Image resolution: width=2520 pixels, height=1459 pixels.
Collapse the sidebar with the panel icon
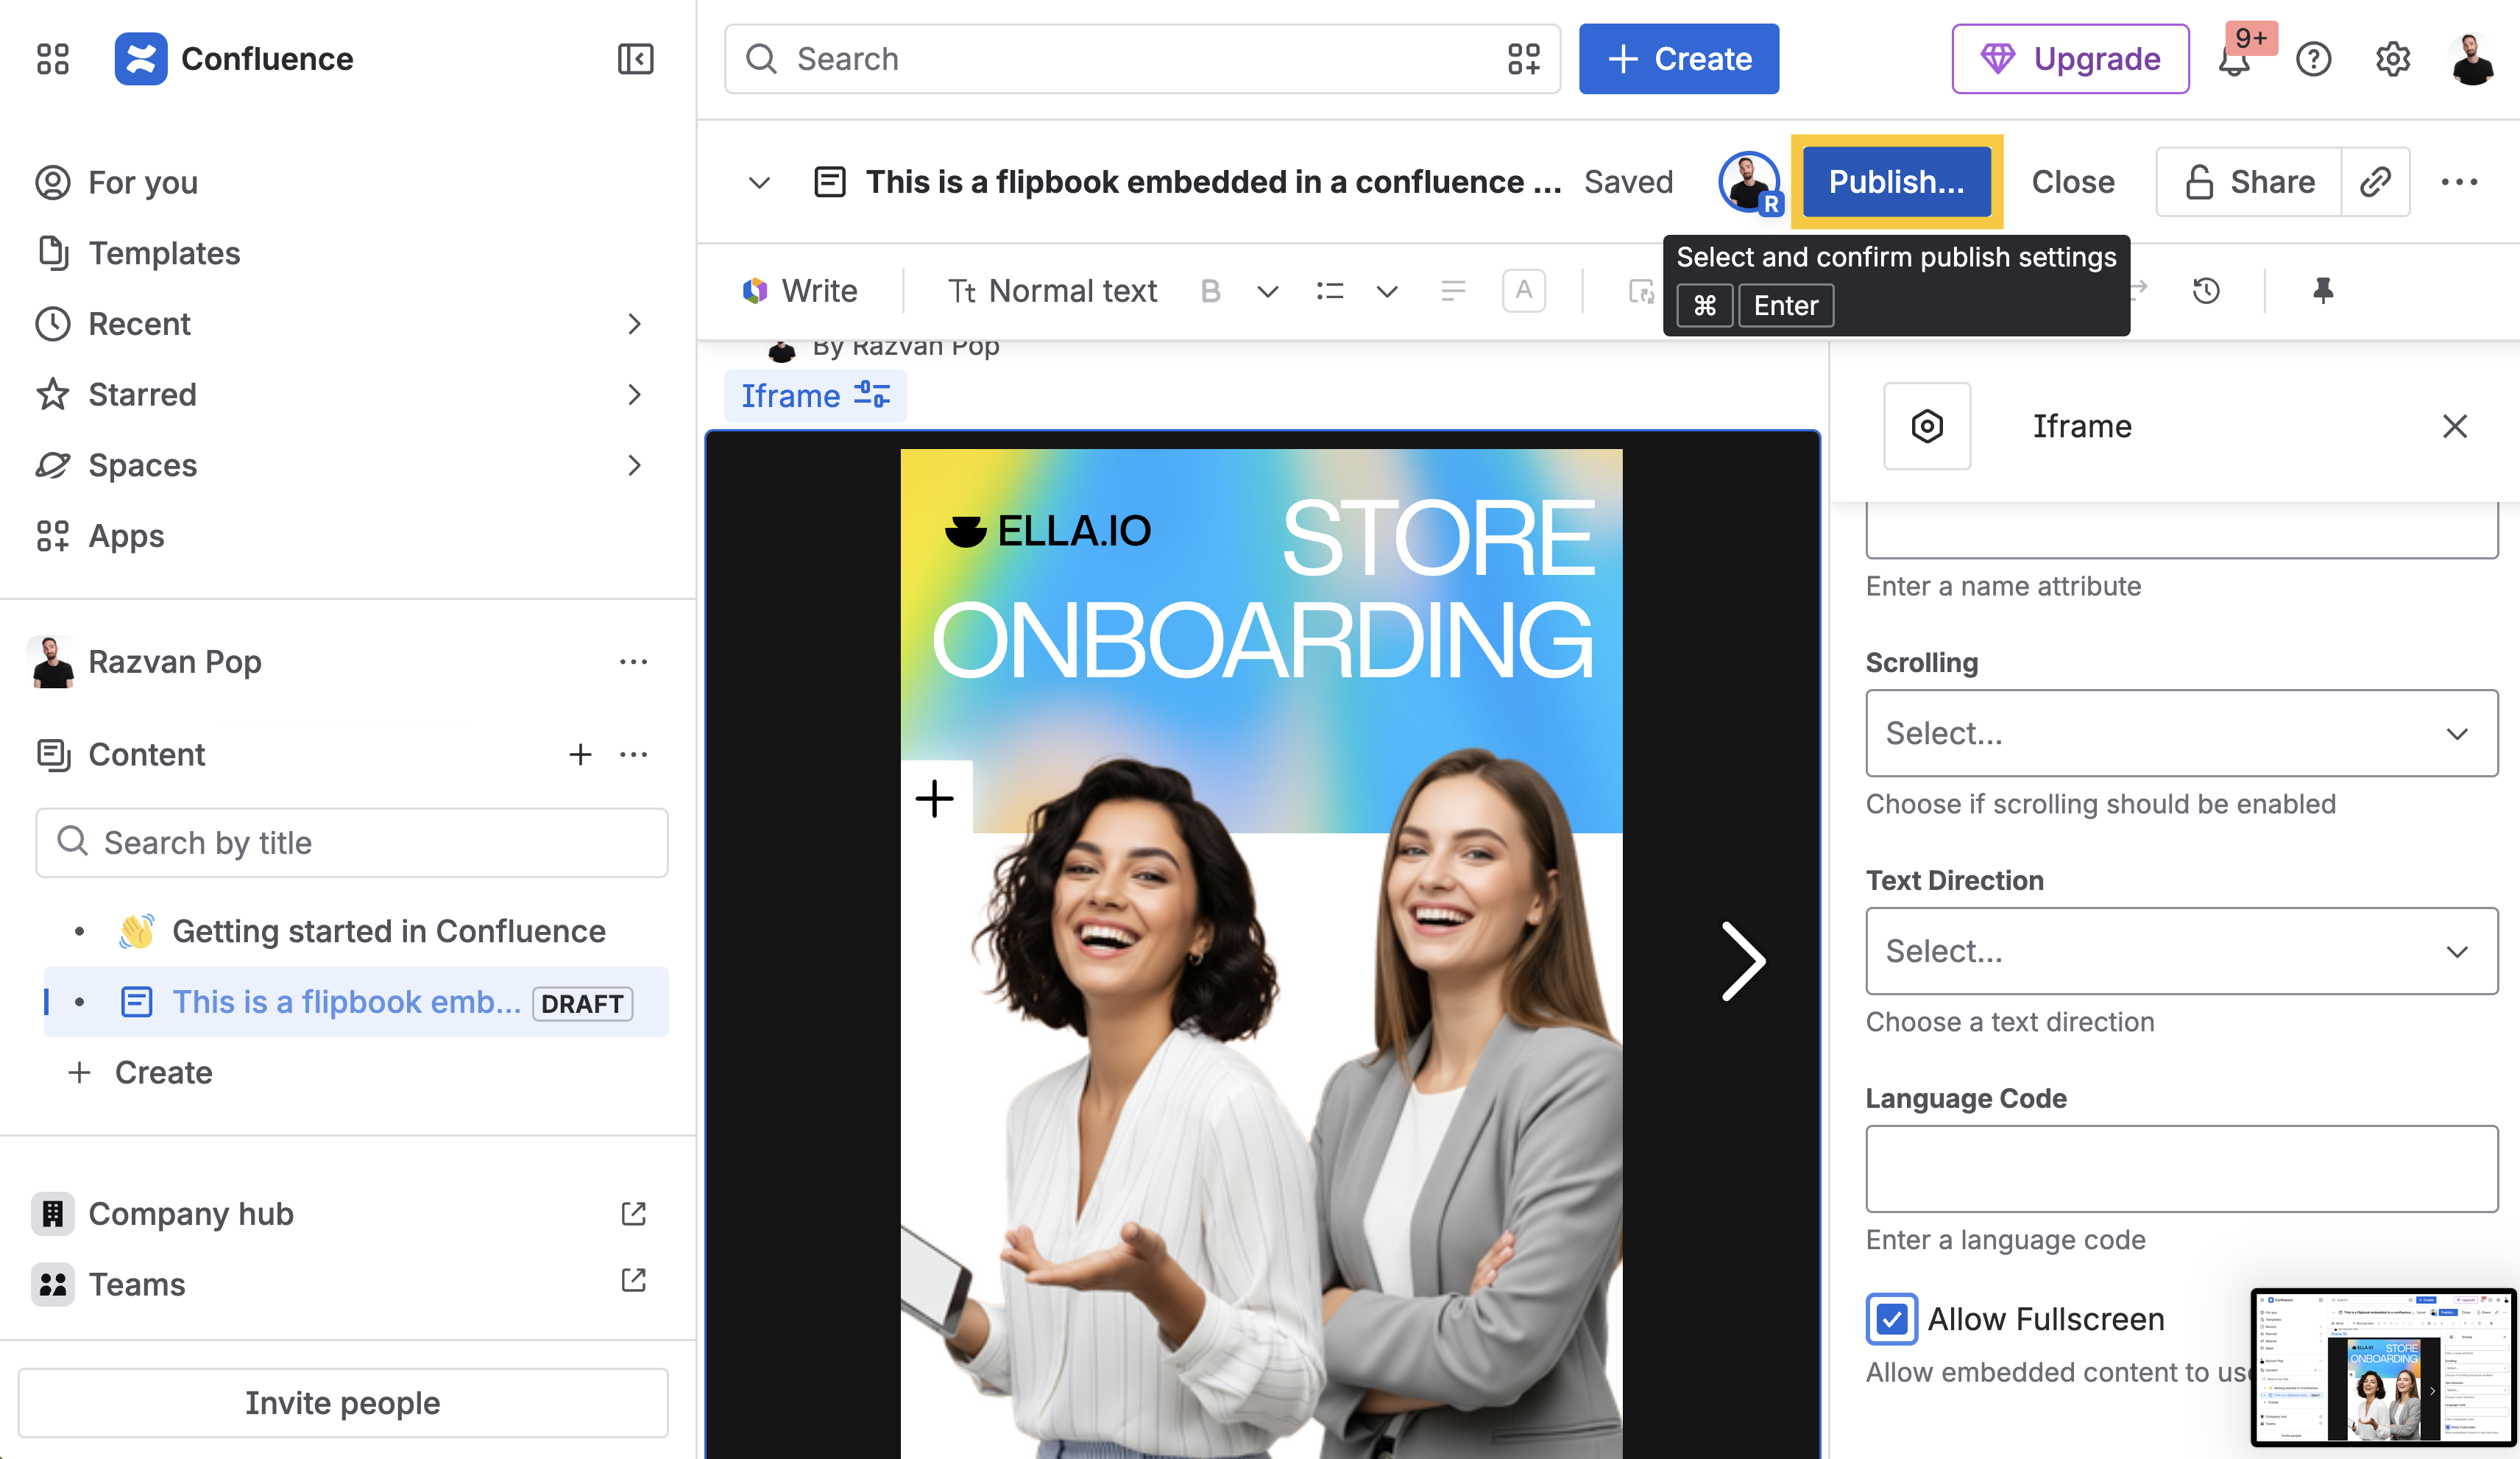click(x=635, y=59)
